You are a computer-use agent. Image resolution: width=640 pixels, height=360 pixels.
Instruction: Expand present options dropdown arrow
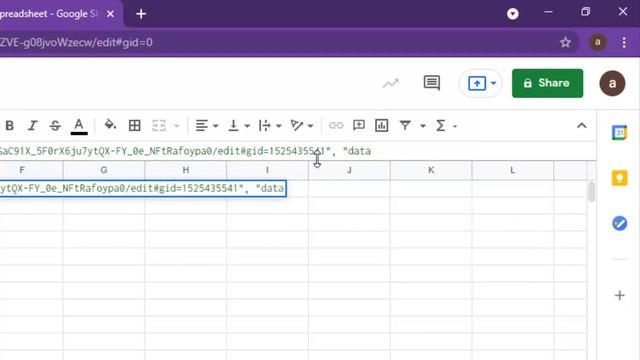(x=493, y=83)
